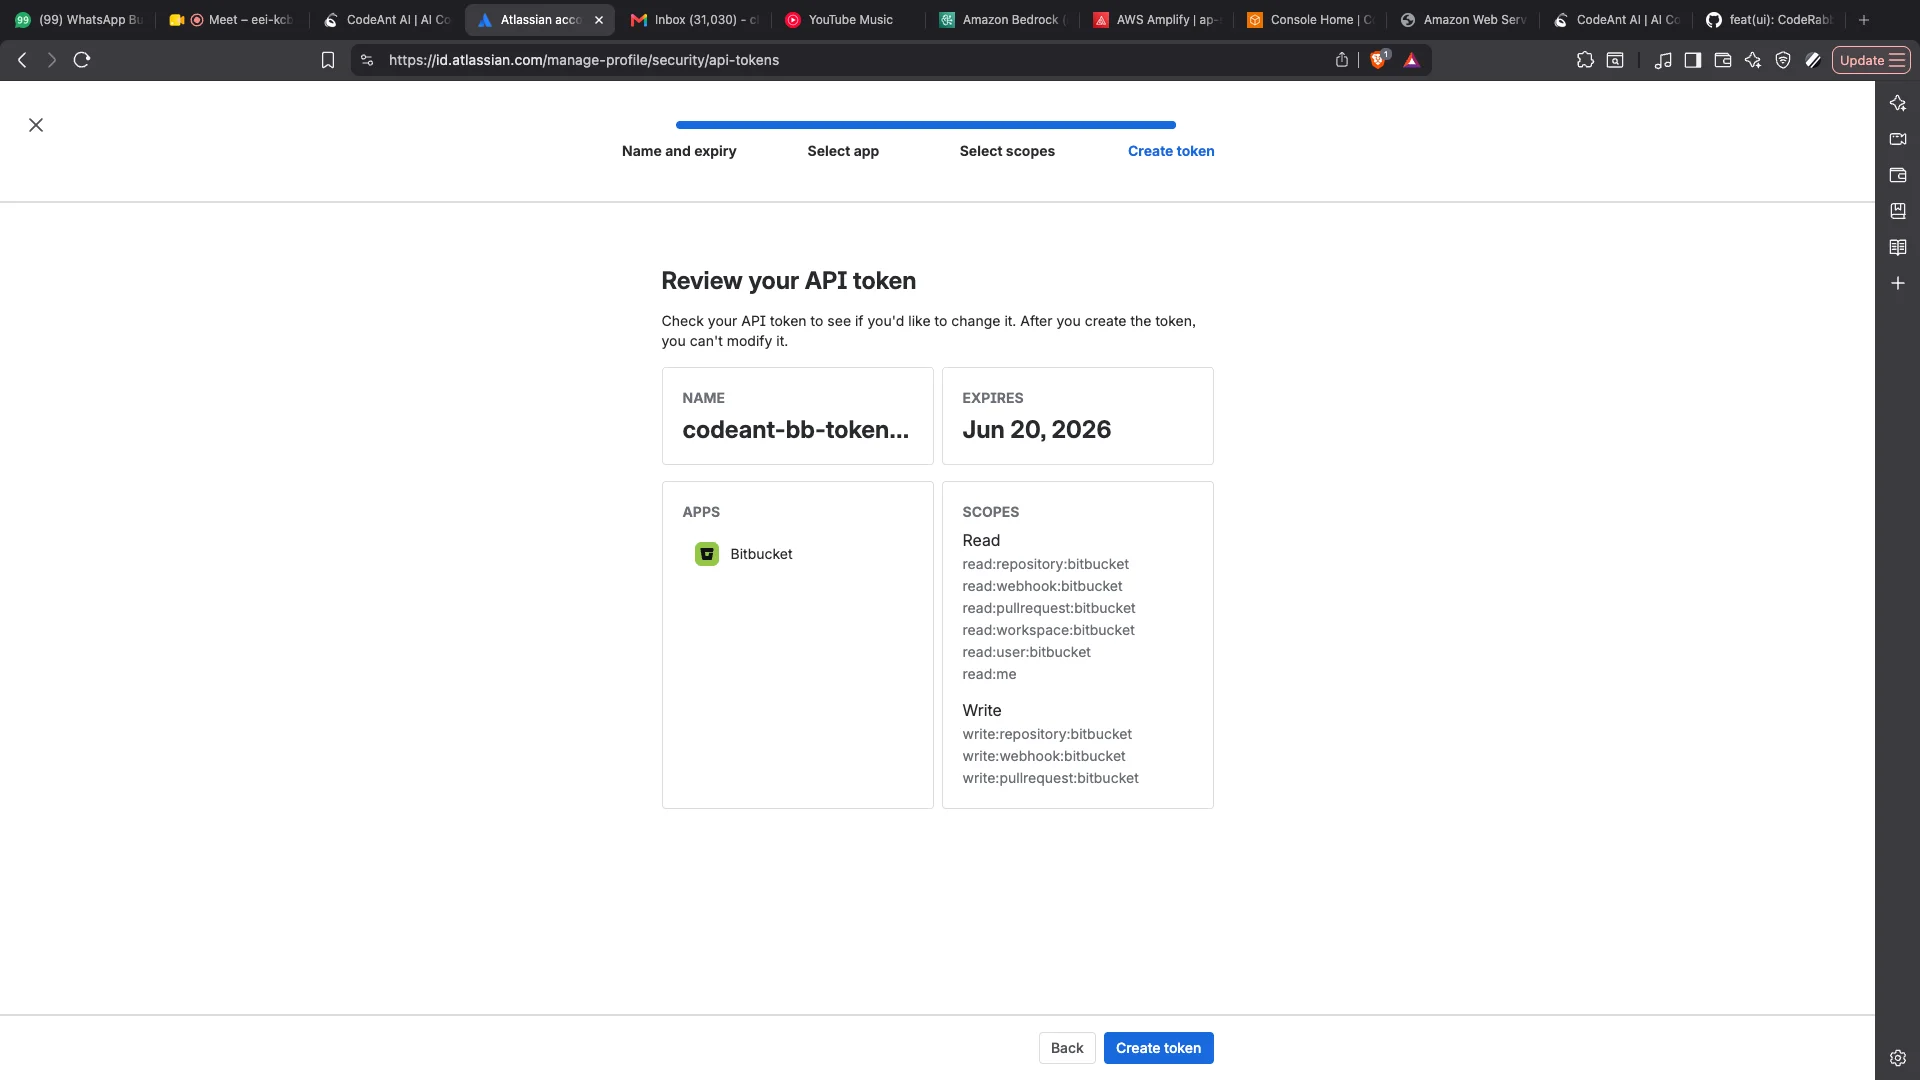This screenshot has width=1920, height=1080.
Task: Reload the Atlassian page
Action: click(x=82, y=60)
